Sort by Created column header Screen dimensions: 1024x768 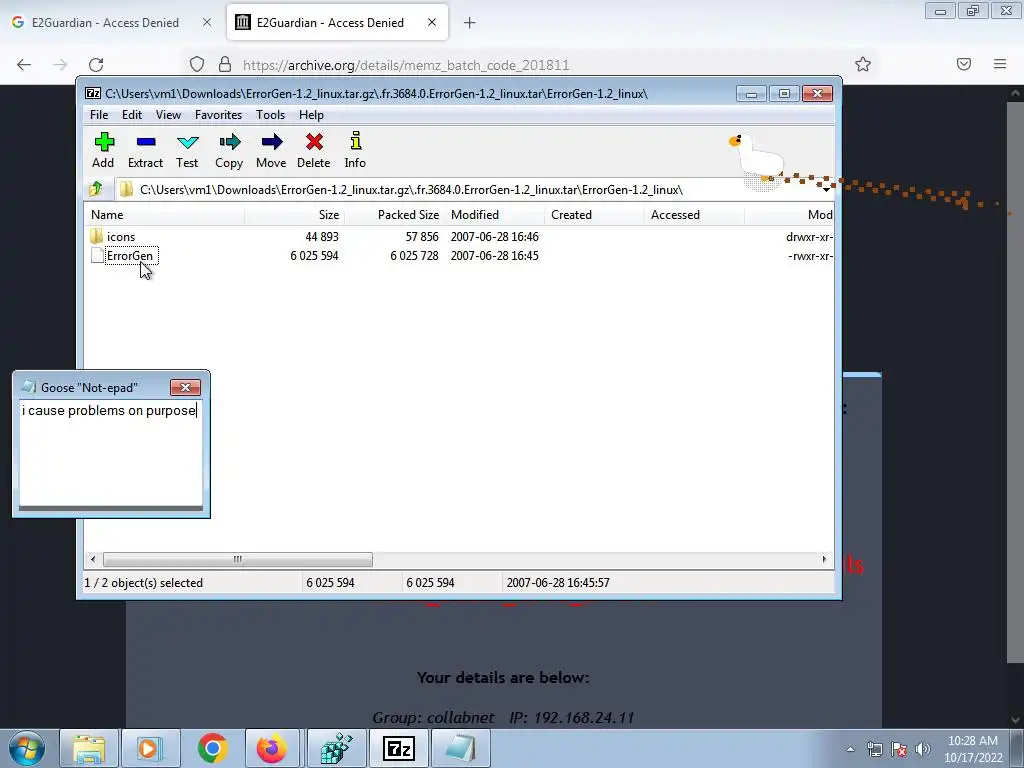click(x=594, y=215)
